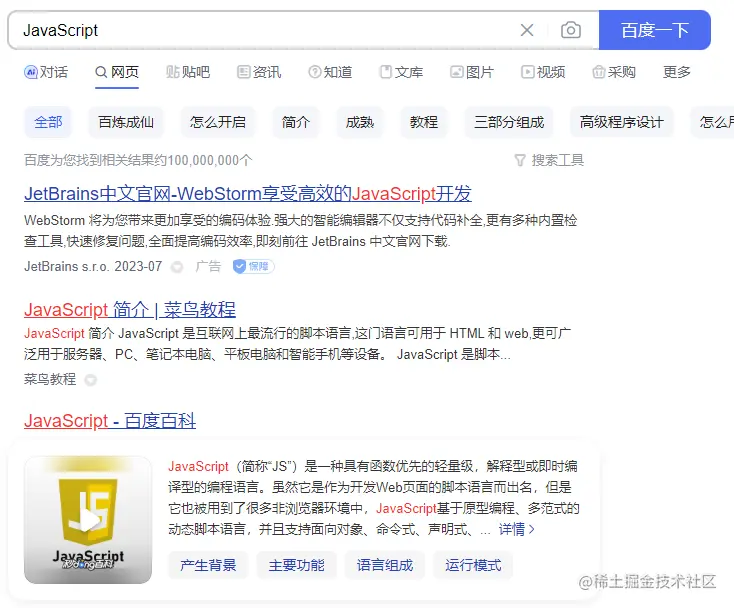The width and height of the screenshot is (734, 608).
Task: Jump to 产生背景 section
Action: (208, 565)
